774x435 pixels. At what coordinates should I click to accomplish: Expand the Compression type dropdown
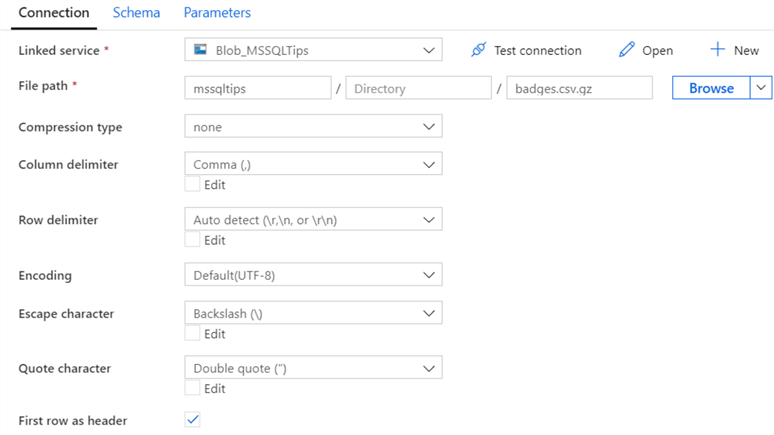point(428,127)
